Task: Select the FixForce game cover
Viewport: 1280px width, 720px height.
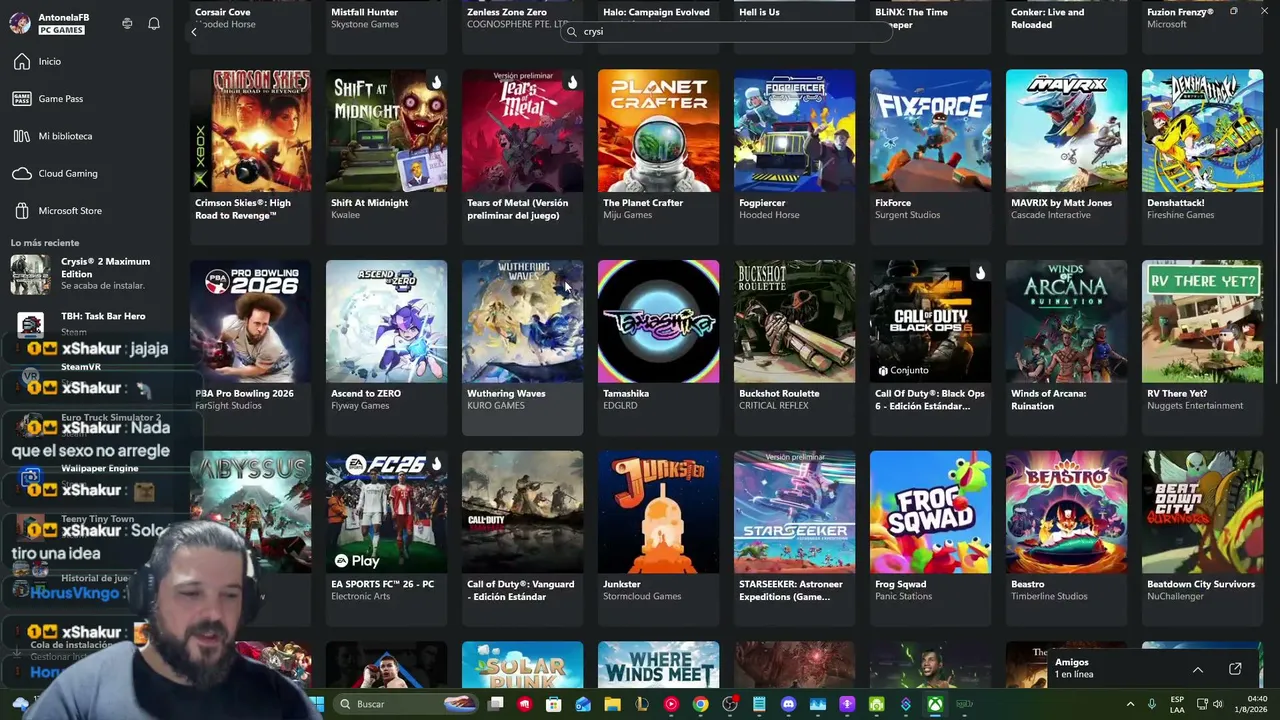Action: point(930,131)
